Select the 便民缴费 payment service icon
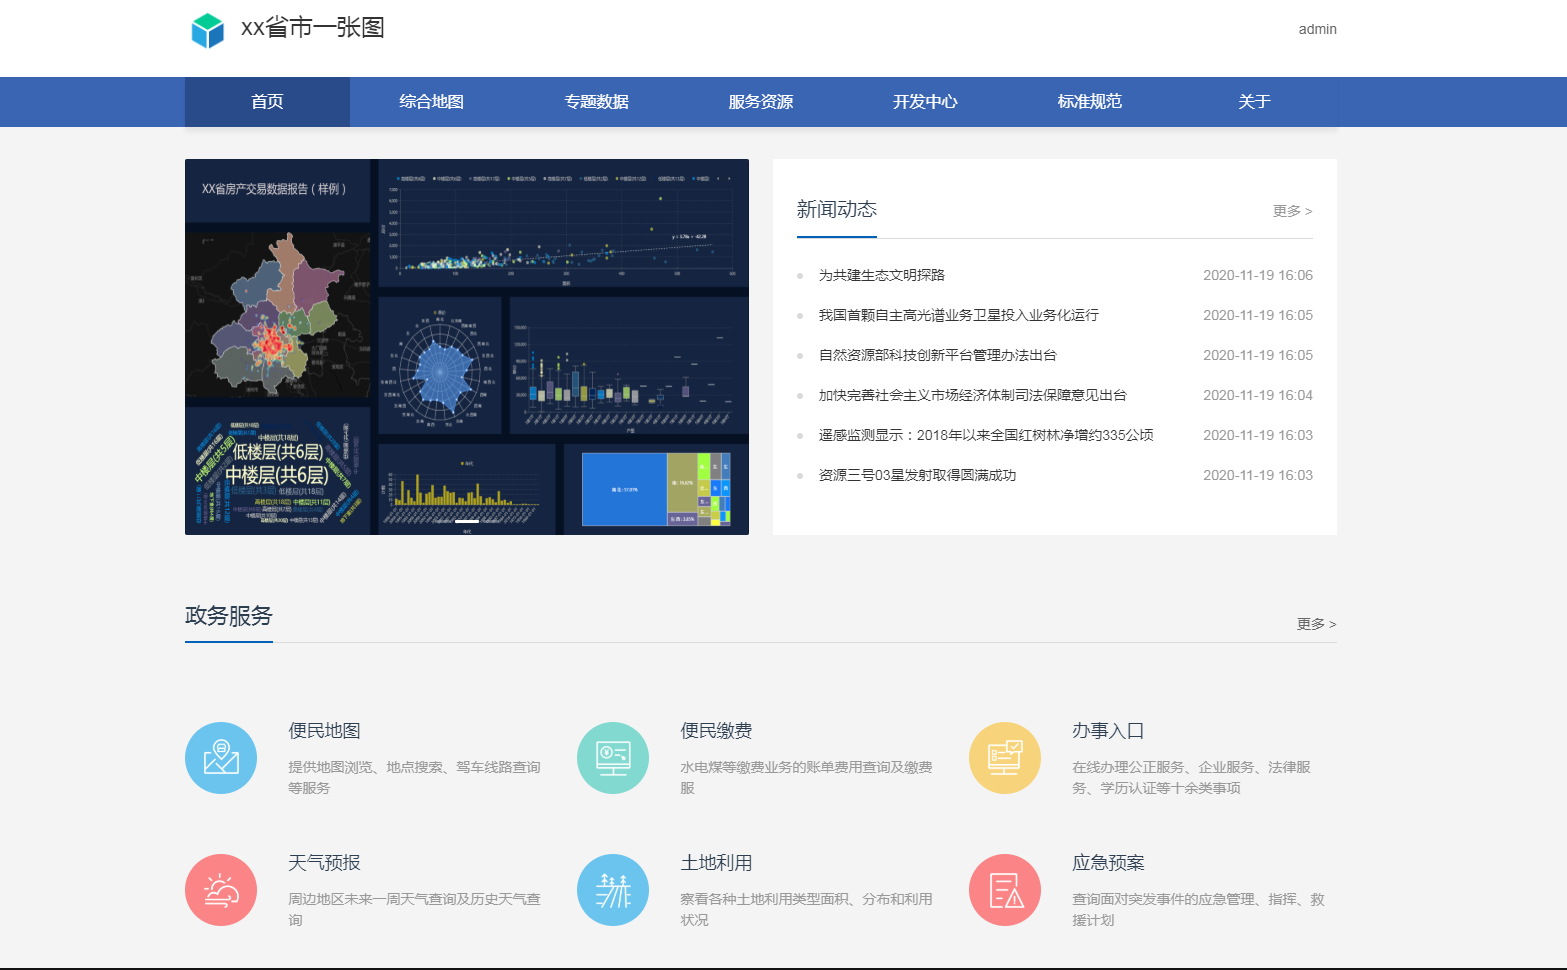The height and width of the screenshot is (970, 1567). point(613,757)
